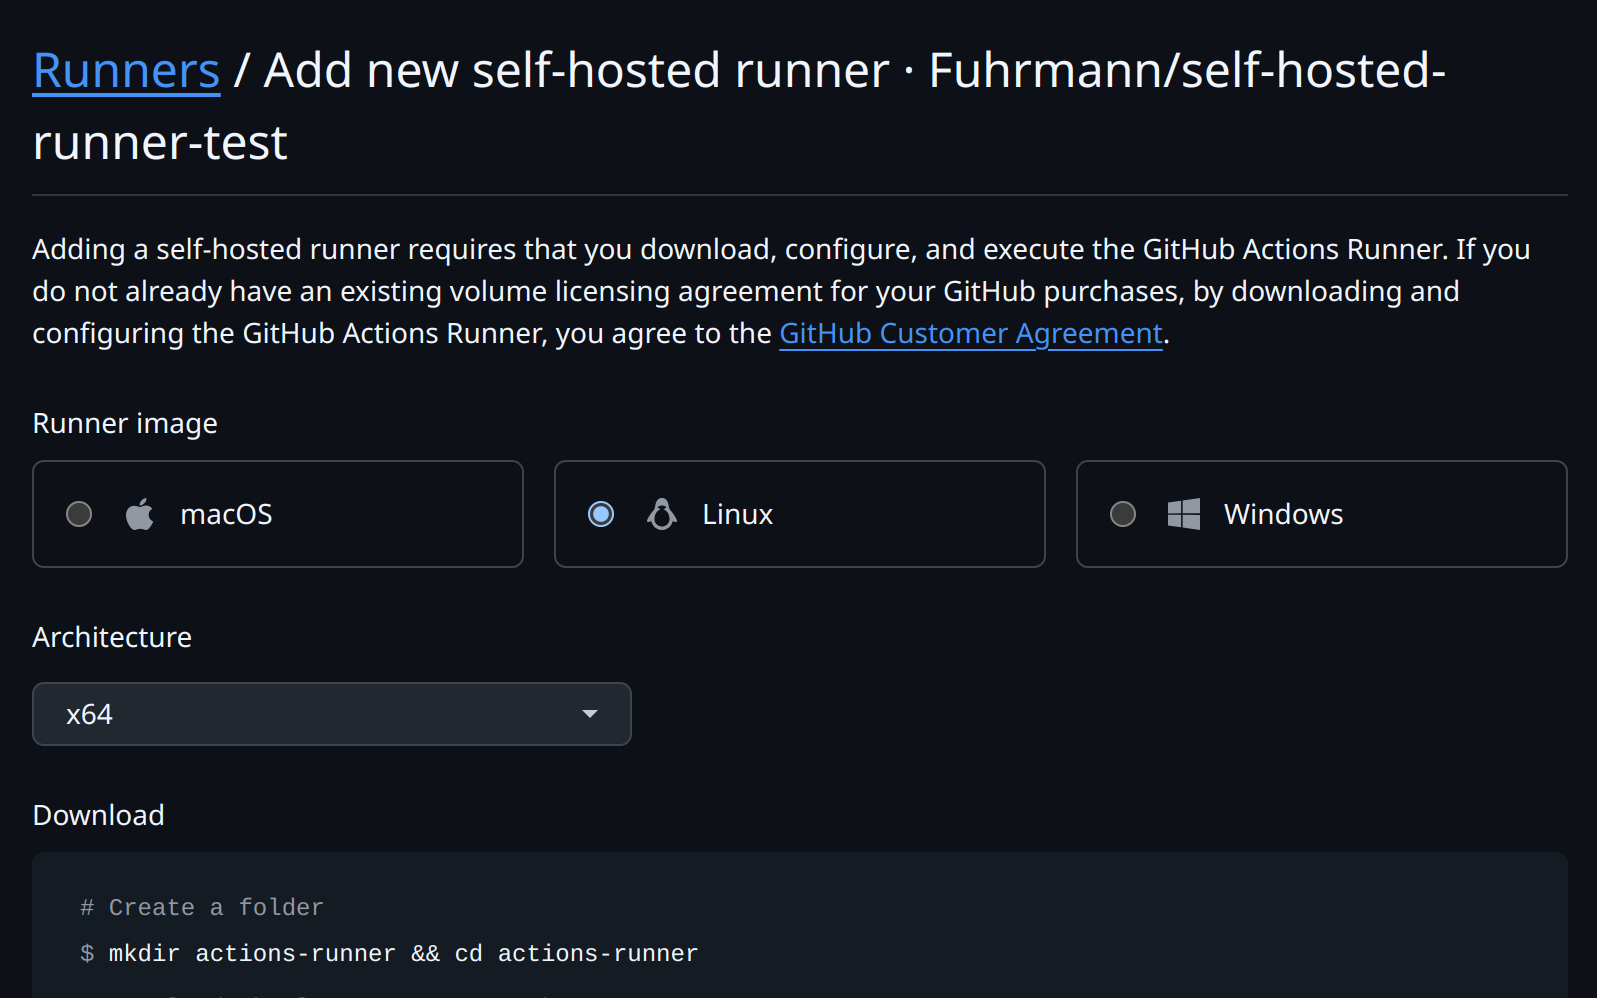Select the Linux radio button
This screenshot has height=998, width=1597.
(x=601, y=514)
